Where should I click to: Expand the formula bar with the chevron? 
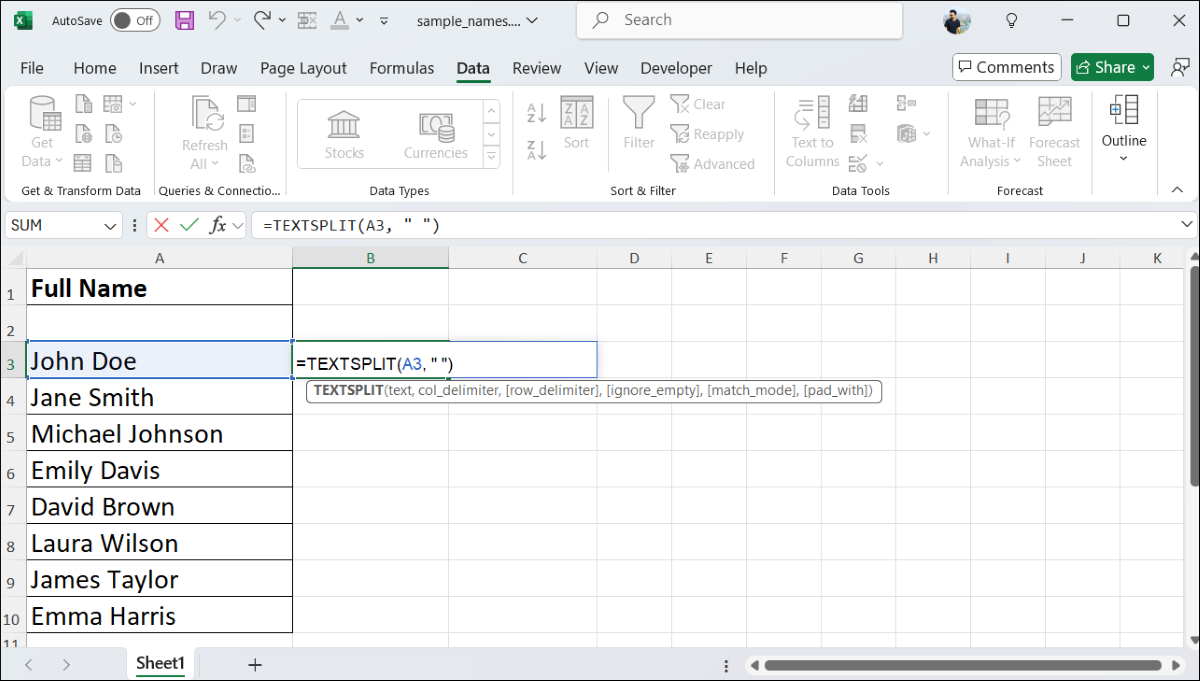point(1187,225)
